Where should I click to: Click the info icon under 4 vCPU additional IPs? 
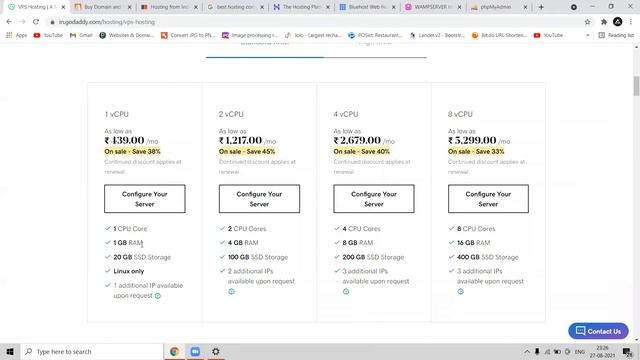click(x=346, y=291)
